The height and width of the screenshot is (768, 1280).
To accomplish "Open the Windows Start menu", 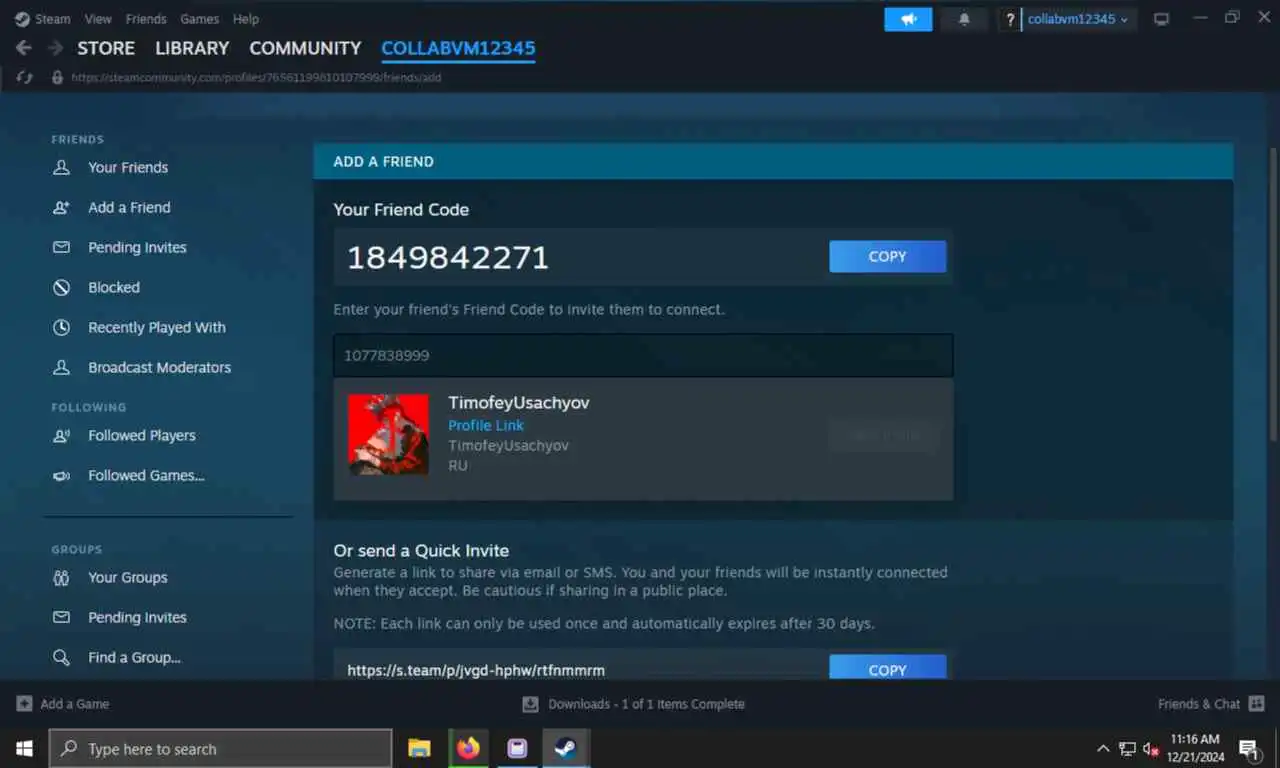I will click(24, 748).
